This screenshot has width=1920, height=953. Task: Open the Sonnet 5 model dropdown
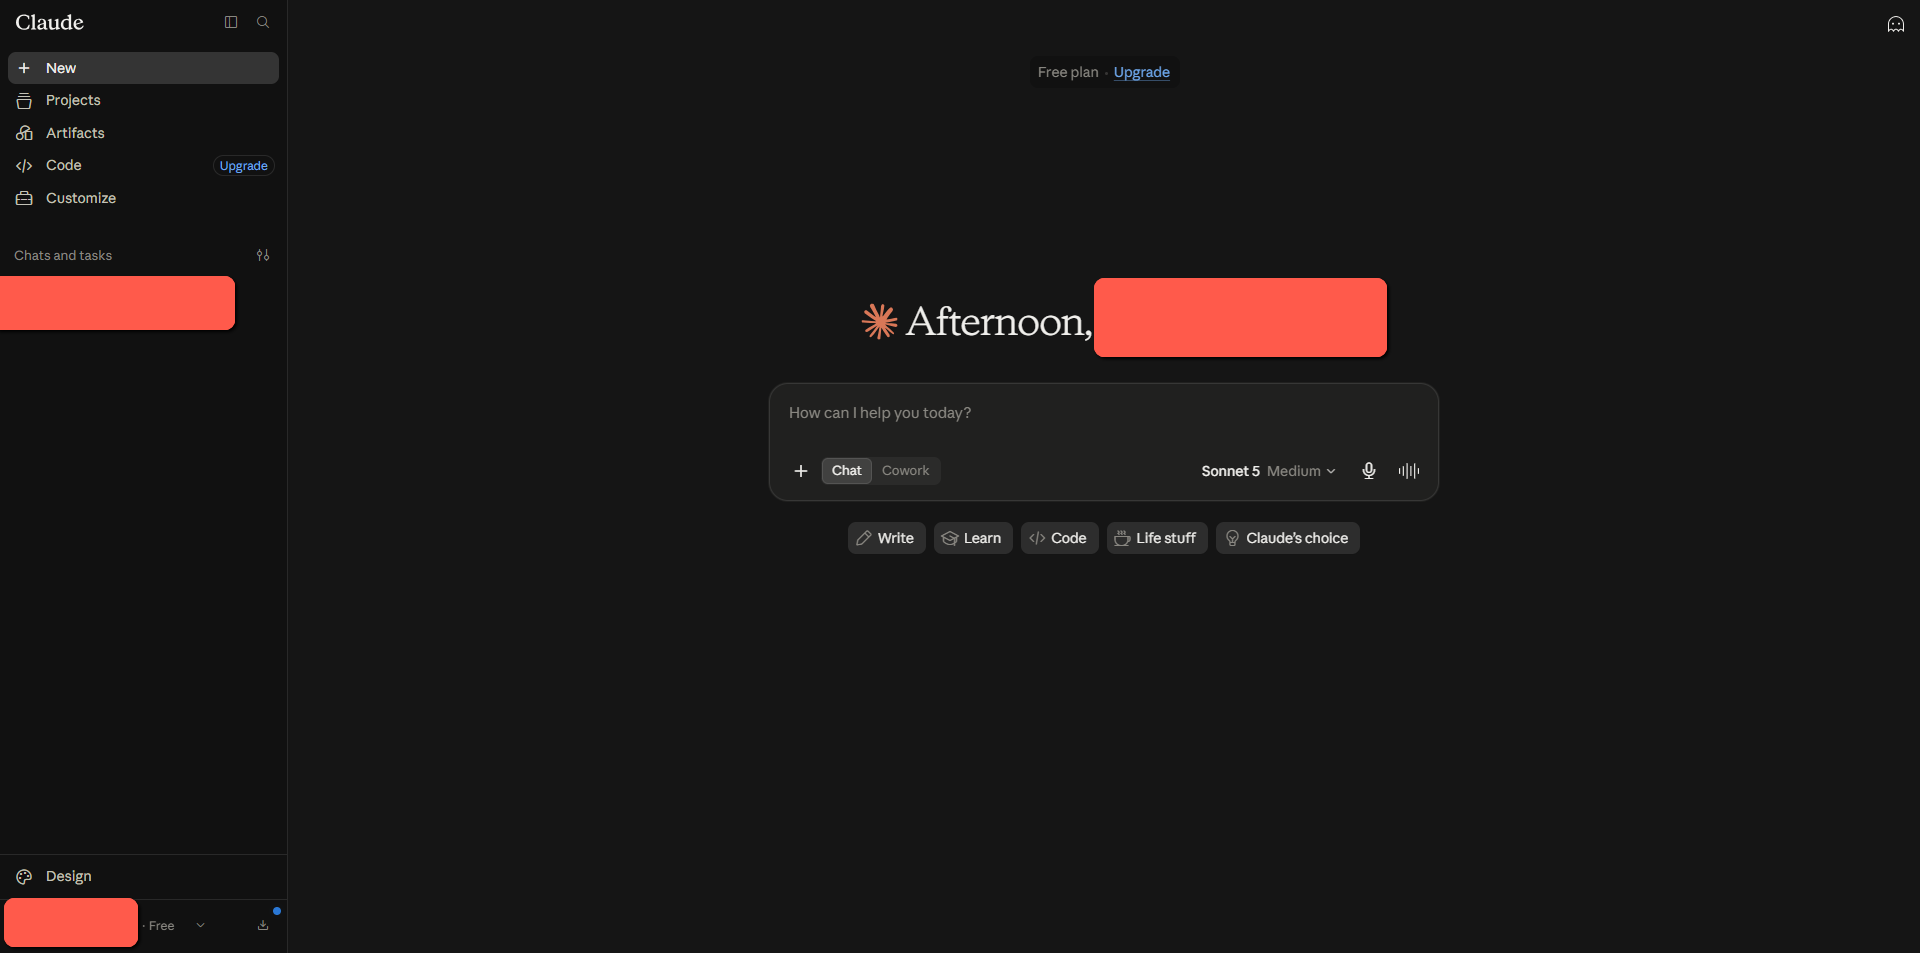(x=1268, y=471)
